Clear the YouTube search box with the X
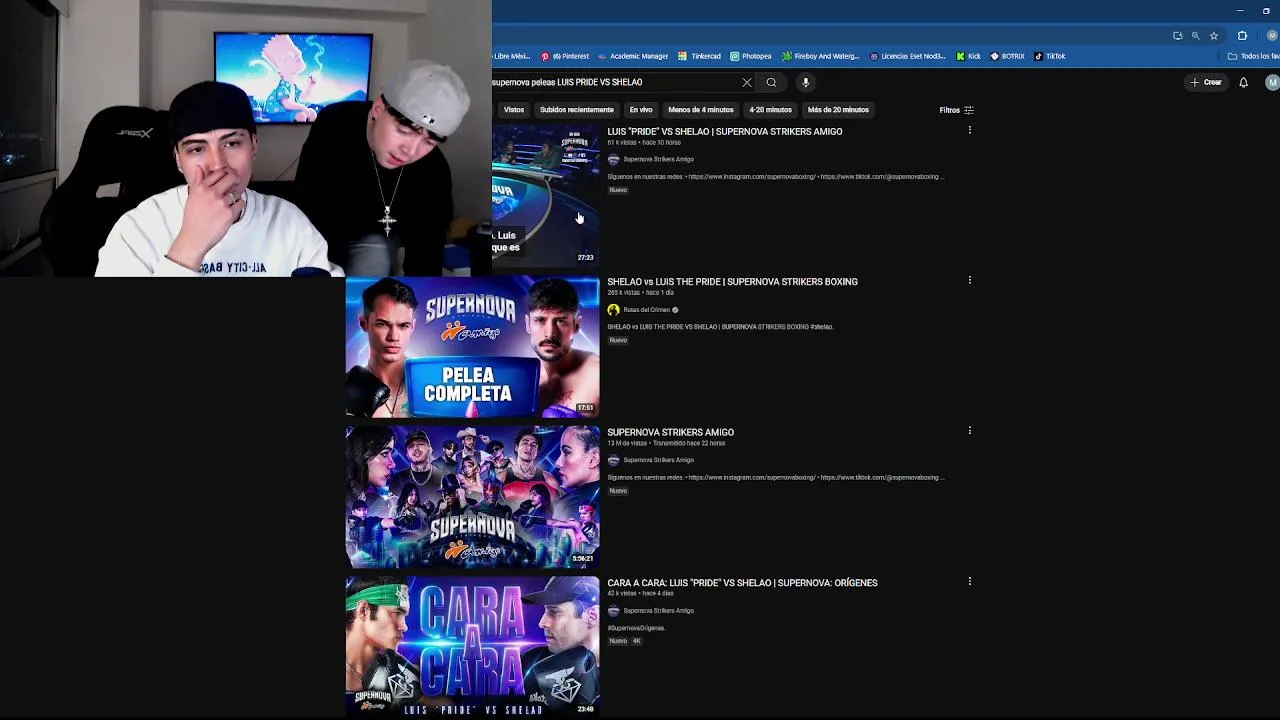 click(746, 82)
